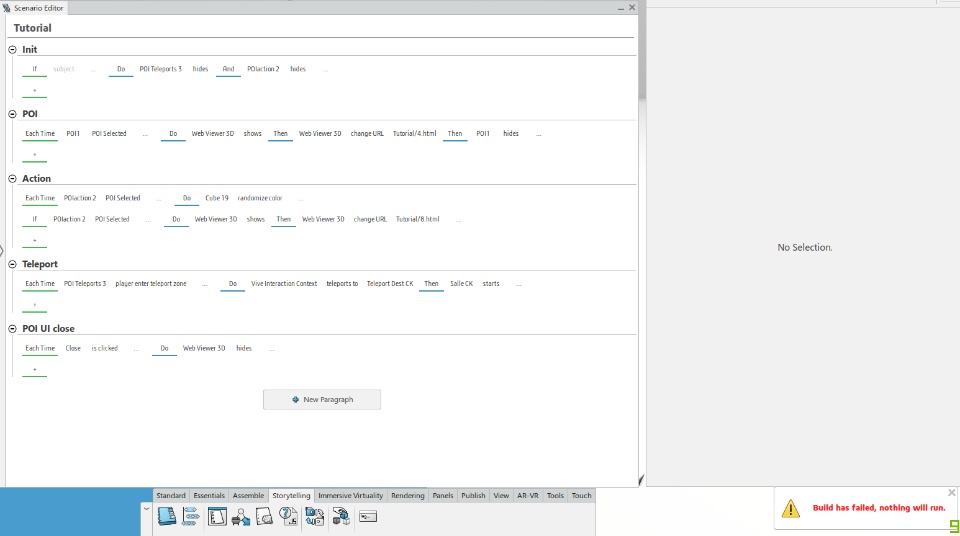Expand the side panel arrow left of the Scenario Editor
This screenshot has width=960, height=536.
(2, 251)
